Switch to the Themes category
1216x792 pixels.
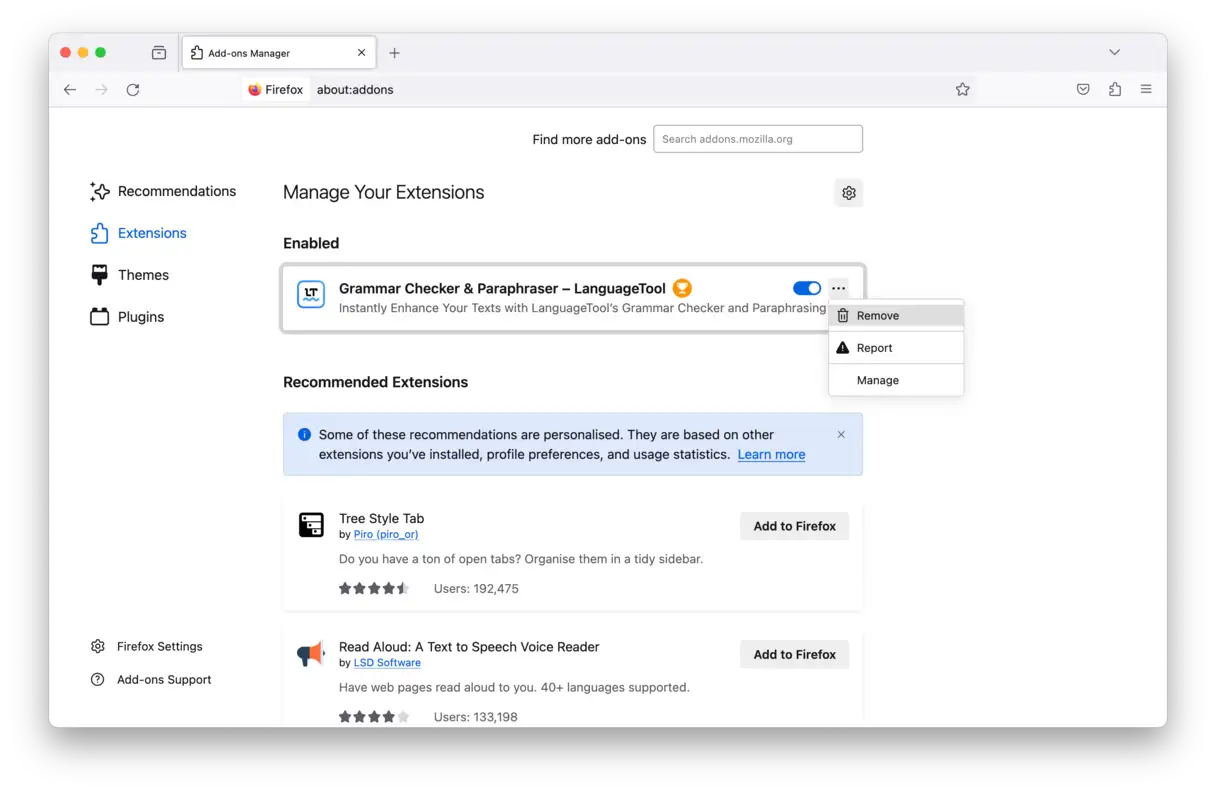(x=143, y=275)
